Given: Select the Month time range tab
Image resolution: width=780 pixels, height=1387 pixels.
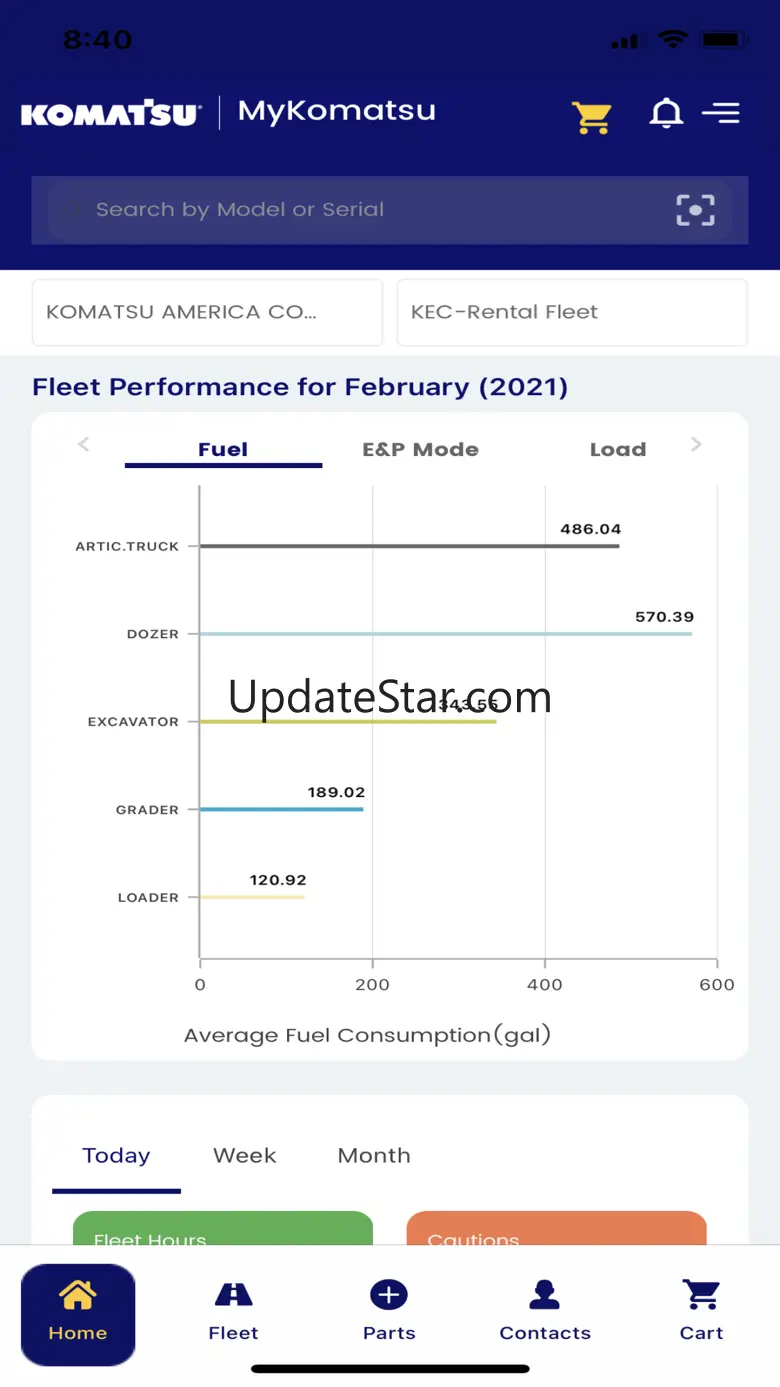Looking at the screenshot, I should (374, 1156).
